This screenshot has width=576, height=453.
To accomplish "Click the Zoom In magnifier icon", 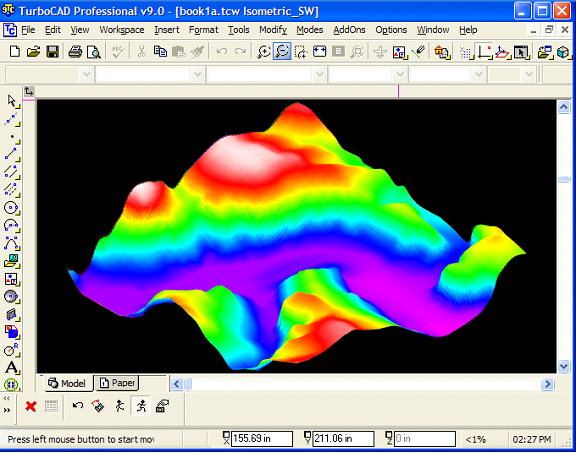I will point(263,51).
